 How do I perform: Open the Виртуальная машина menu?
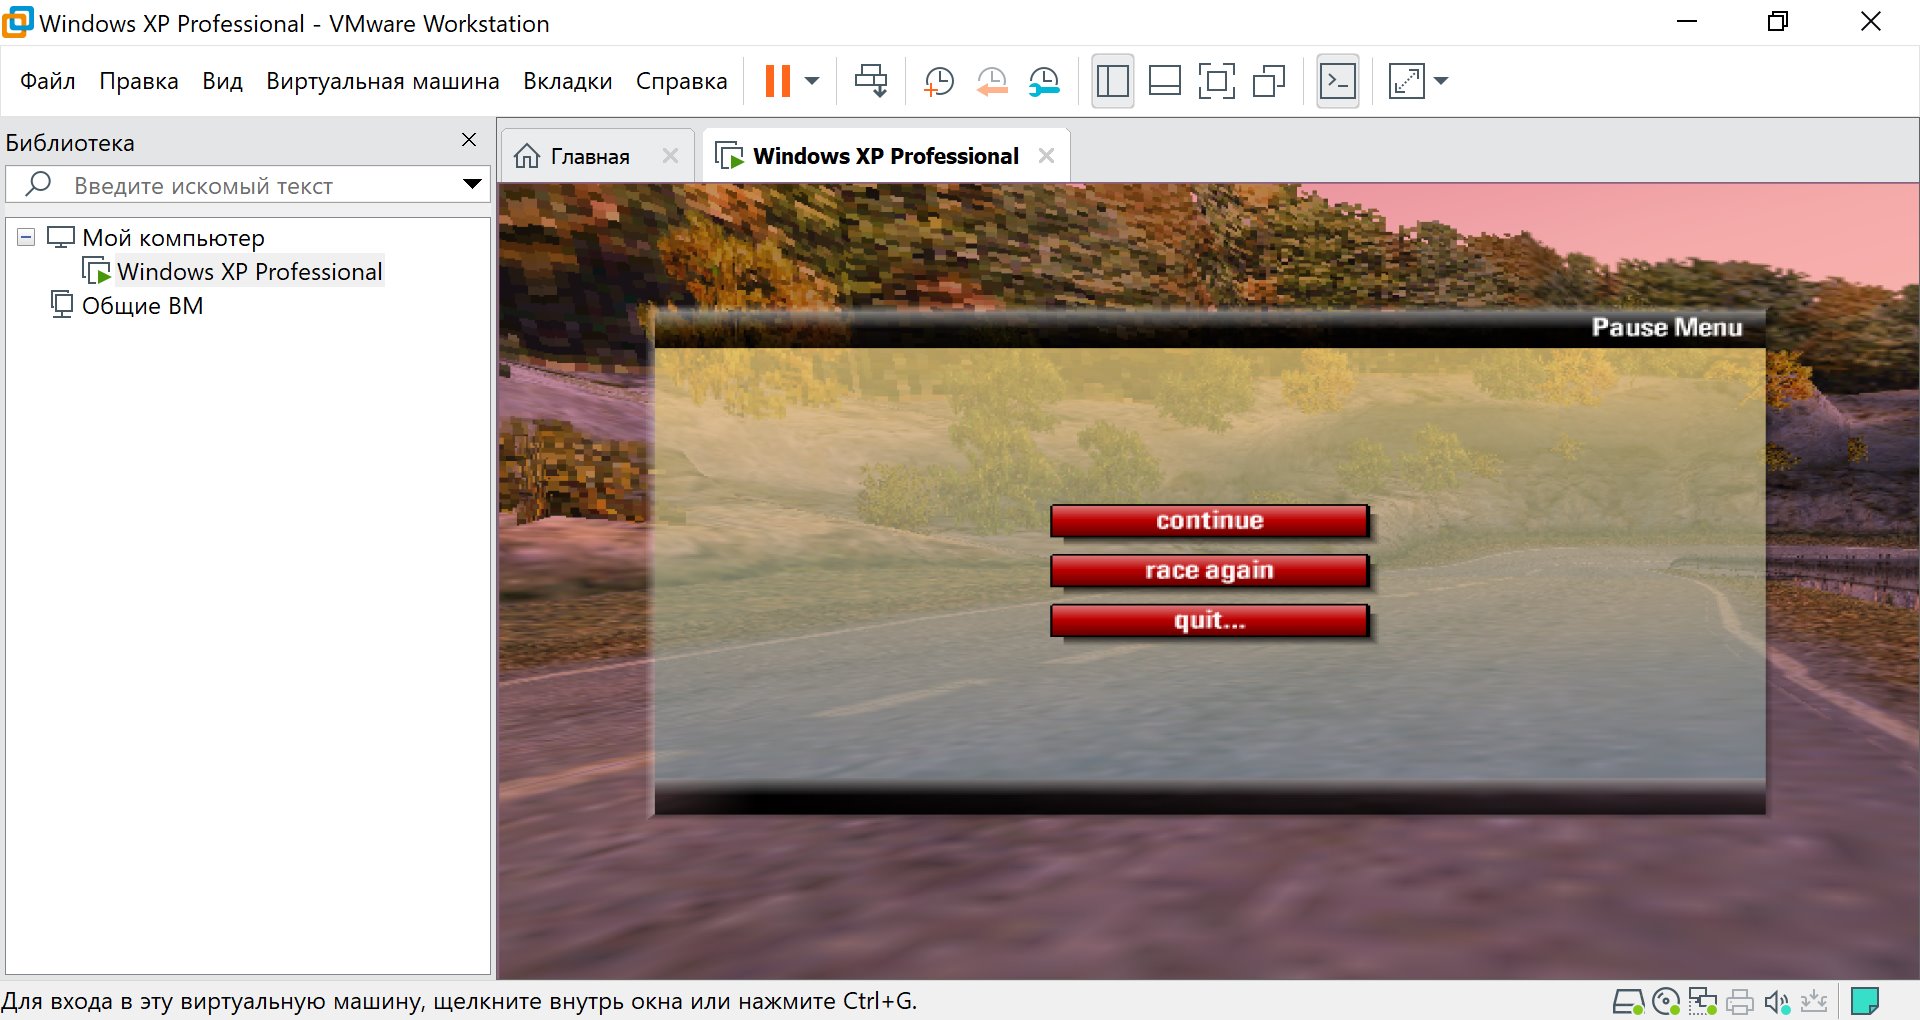[x=383, y=81]
